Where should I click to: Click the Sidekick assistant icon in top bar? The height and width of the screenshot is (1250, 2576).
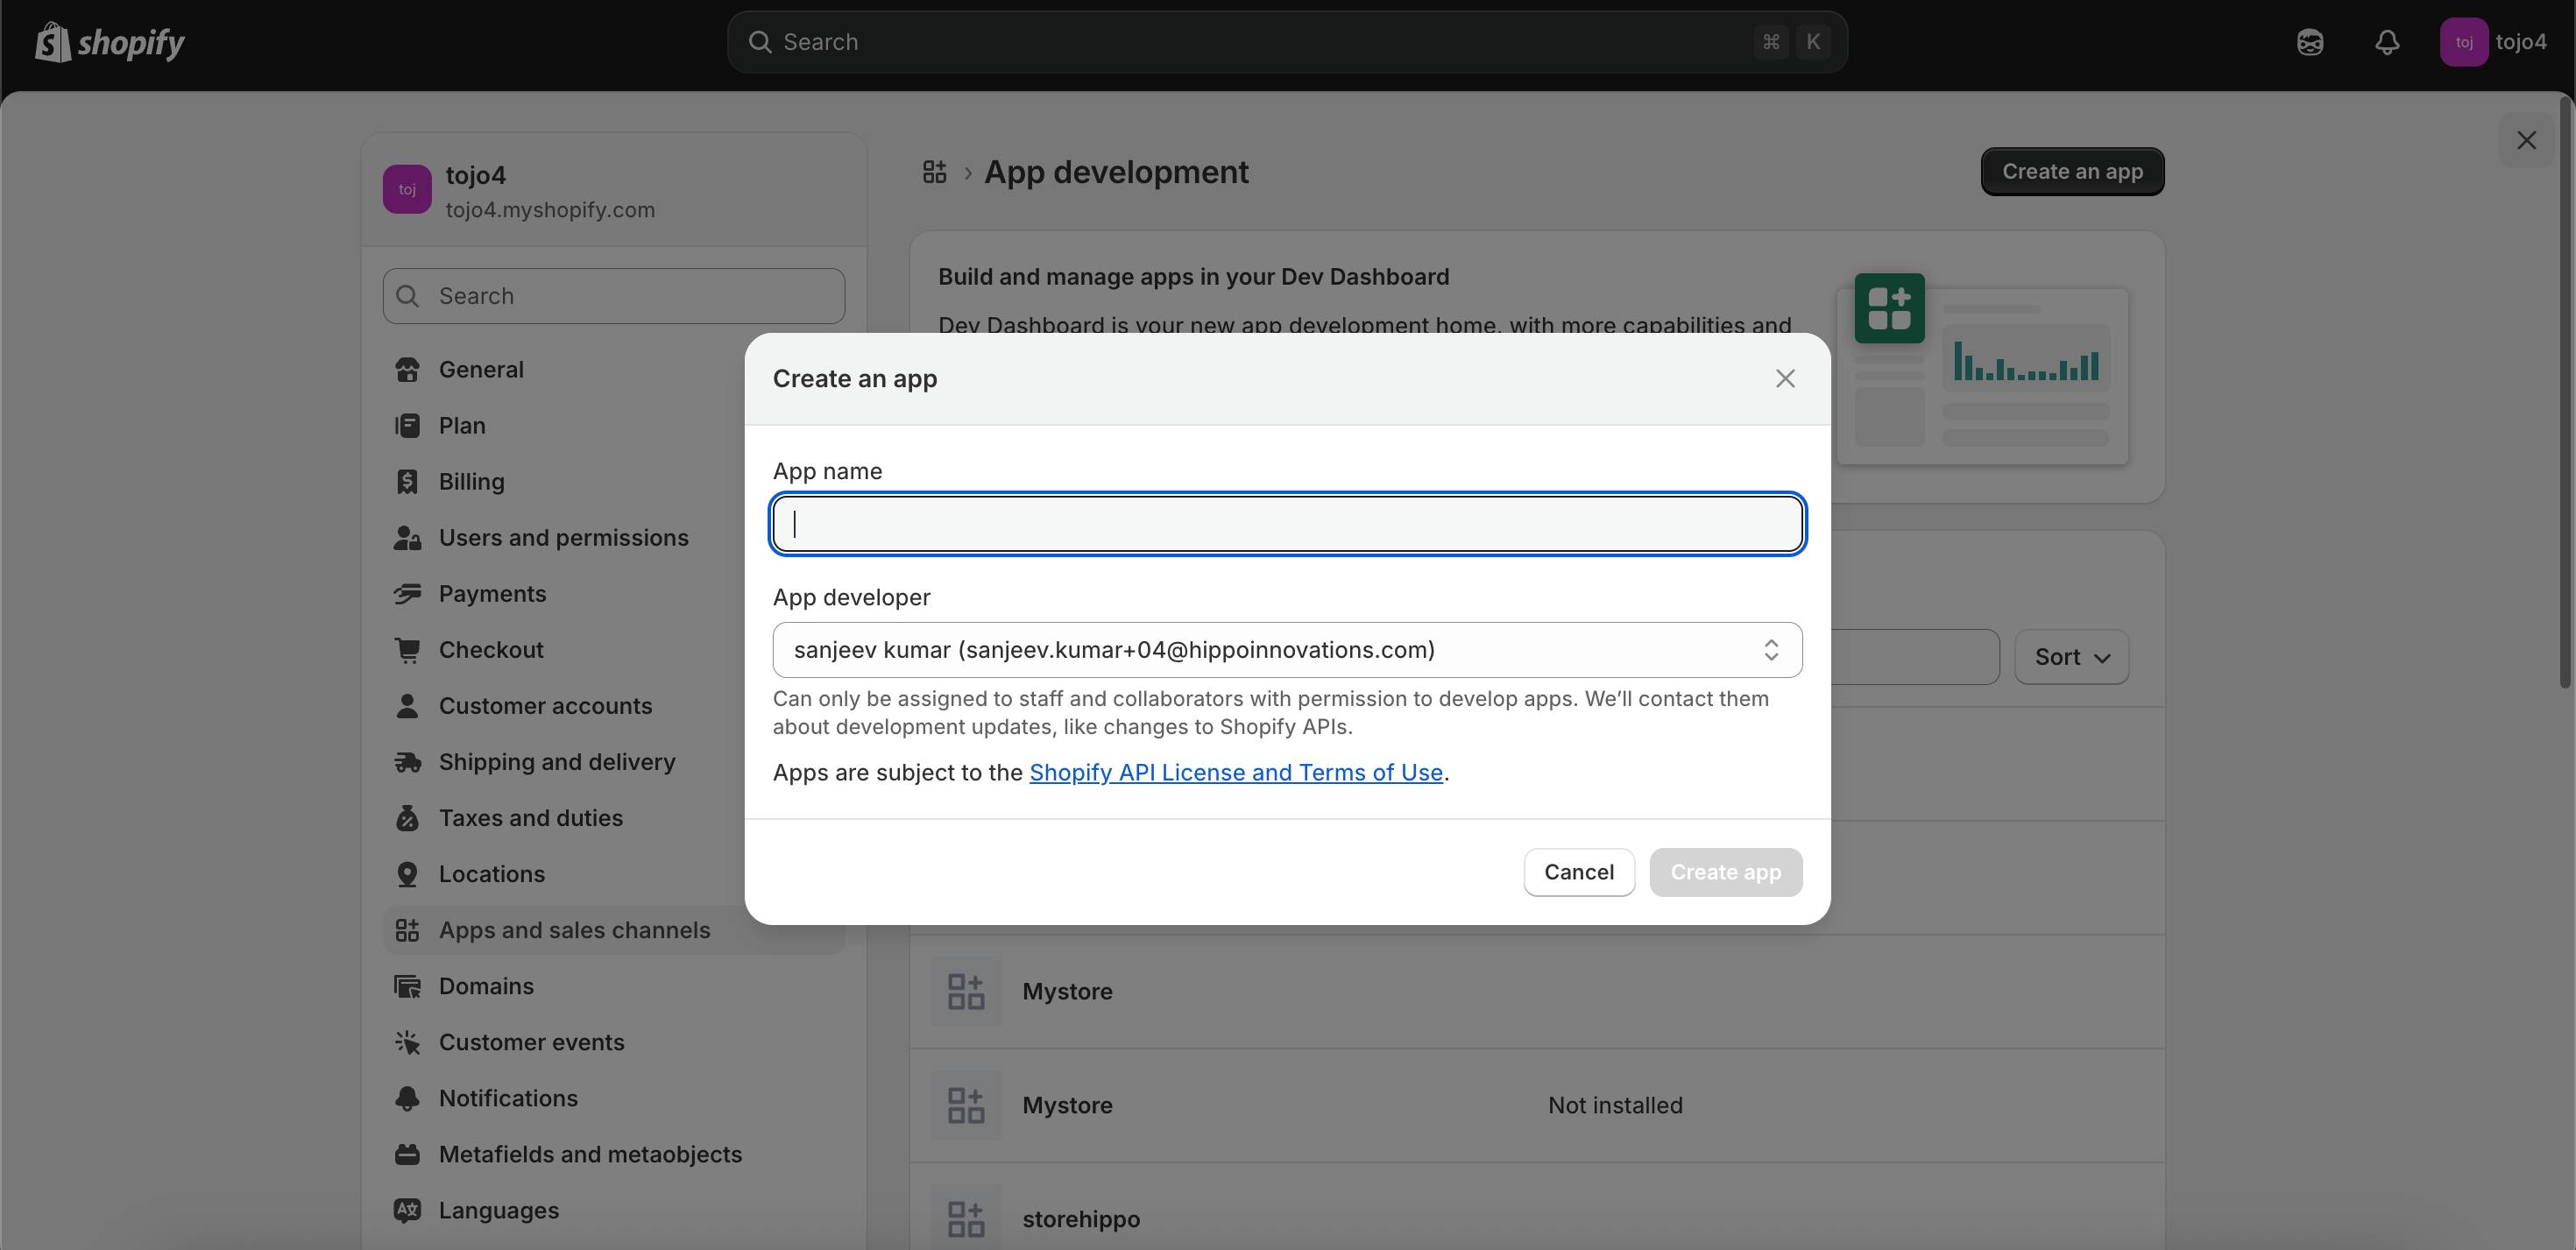pos(2310,42)
